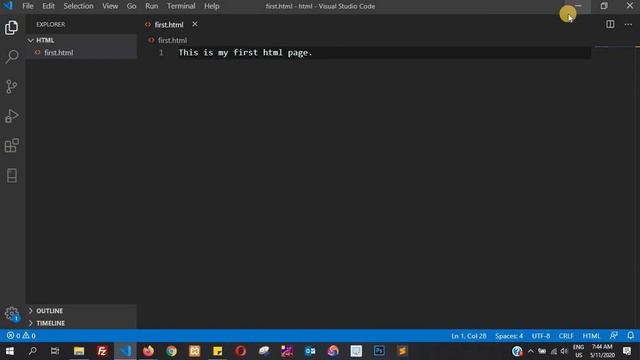This screenshot has width=640, height=360.
Task: Open the Help menu
Action: coord(211,6)
